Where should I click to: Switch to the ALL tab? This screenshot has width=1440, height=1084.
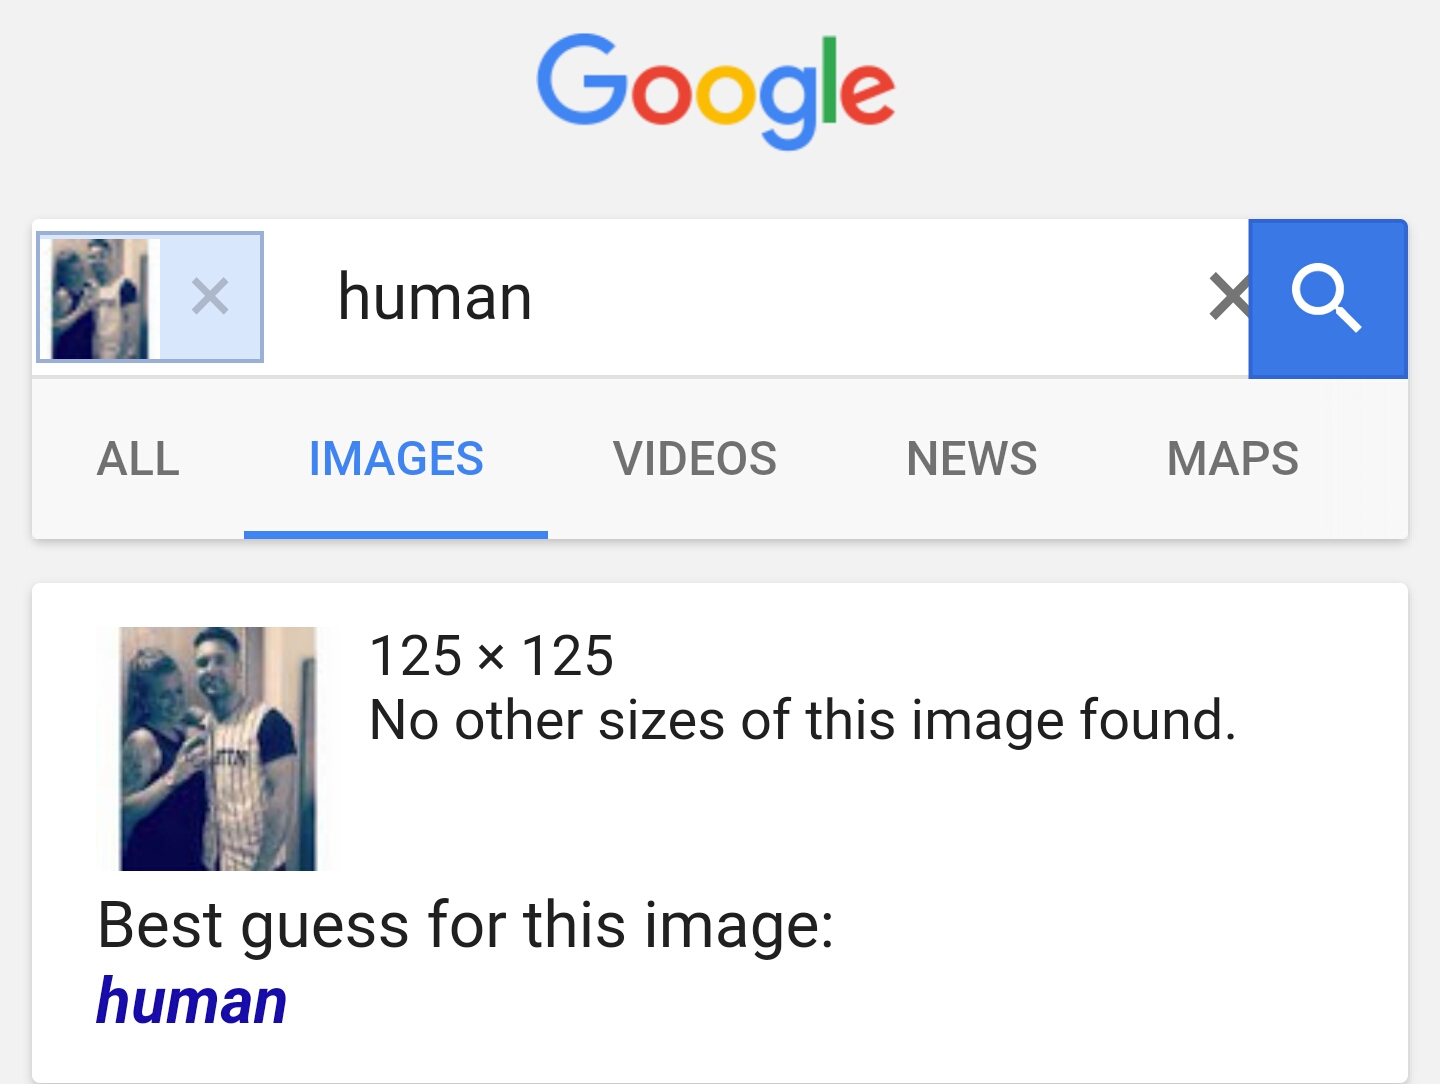(138, 459)
